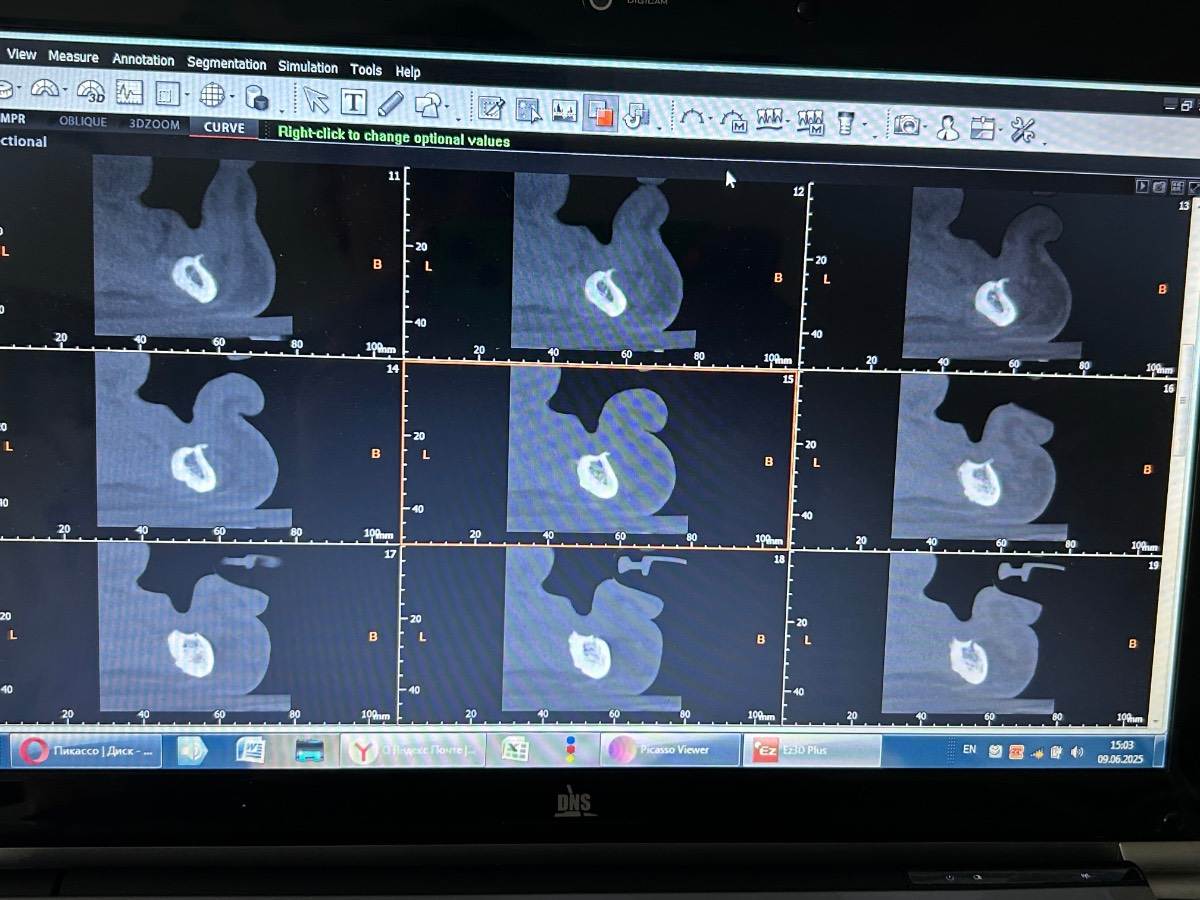Screen dimensions: 1200x900
Task: Open the Annotation menu
Action: coord(143,60)
